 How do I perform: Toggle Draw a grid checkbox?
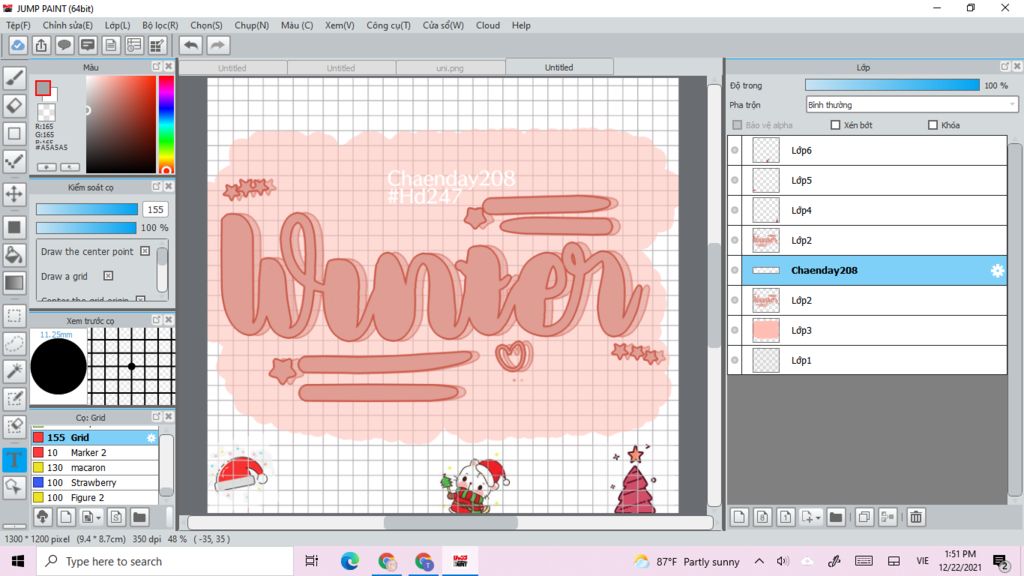point(108,276)
